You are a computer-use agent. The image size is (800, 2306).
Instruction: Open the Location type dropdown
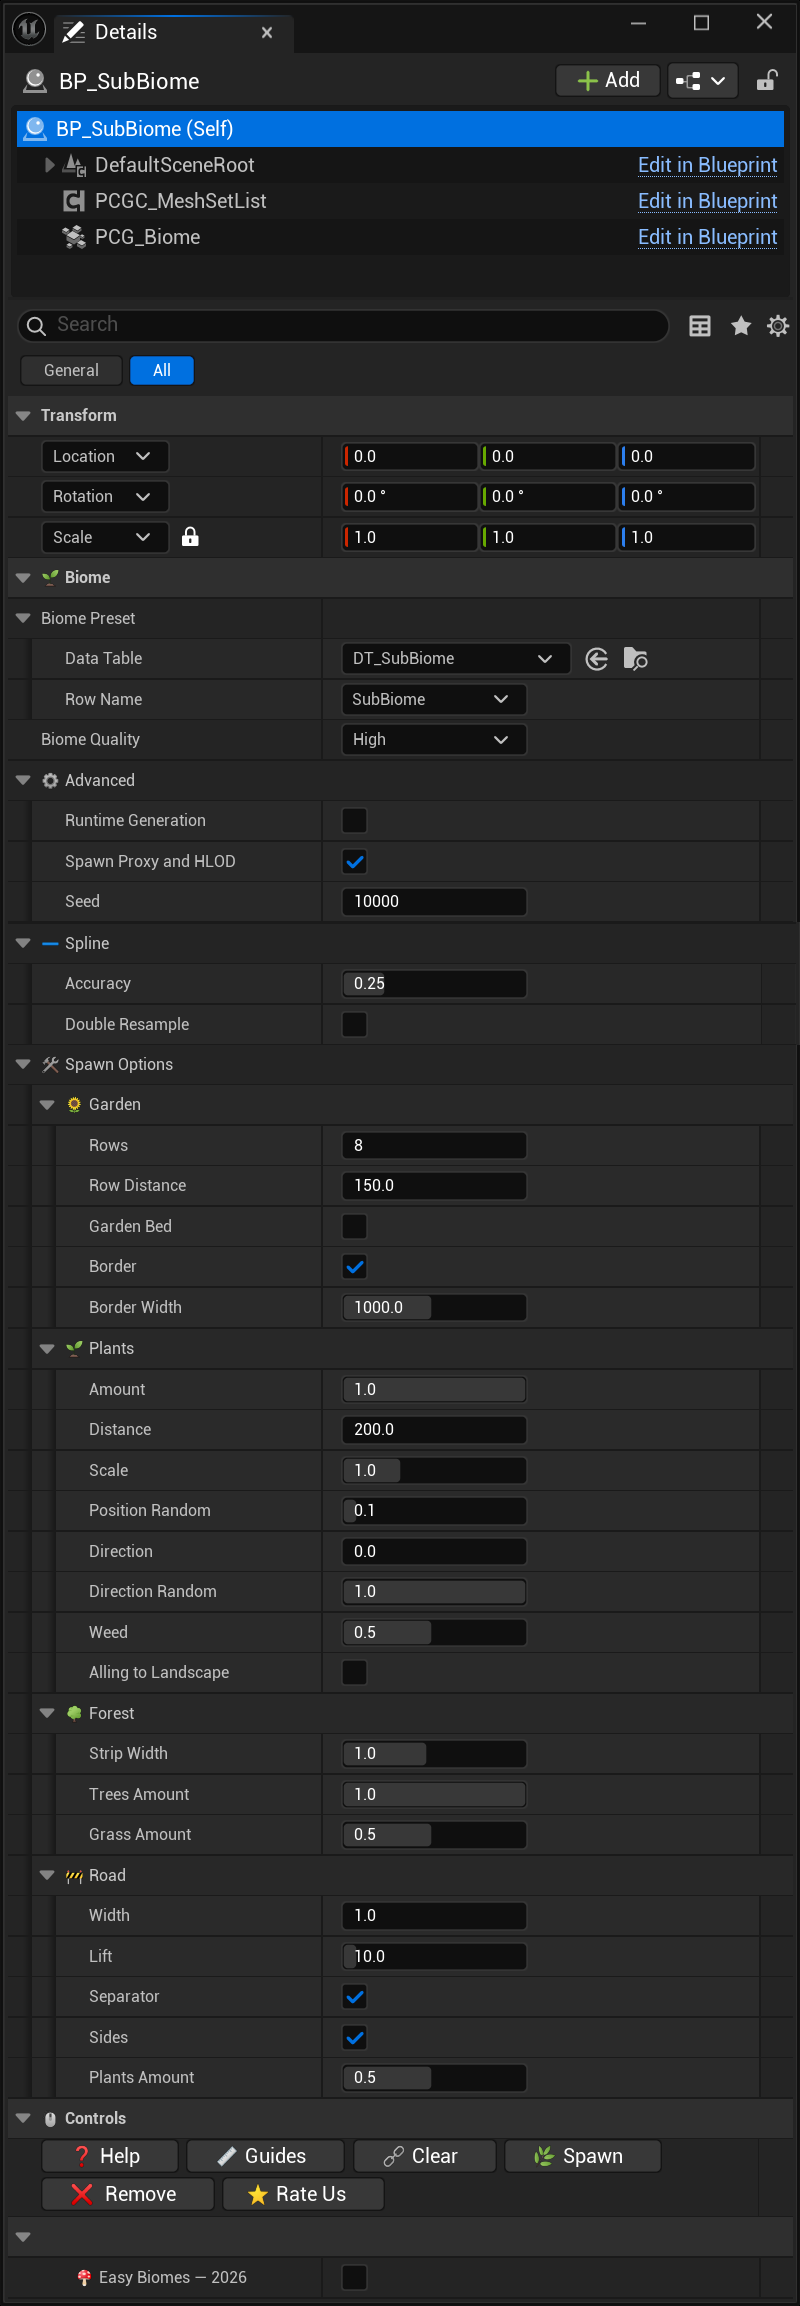[104, 456]
